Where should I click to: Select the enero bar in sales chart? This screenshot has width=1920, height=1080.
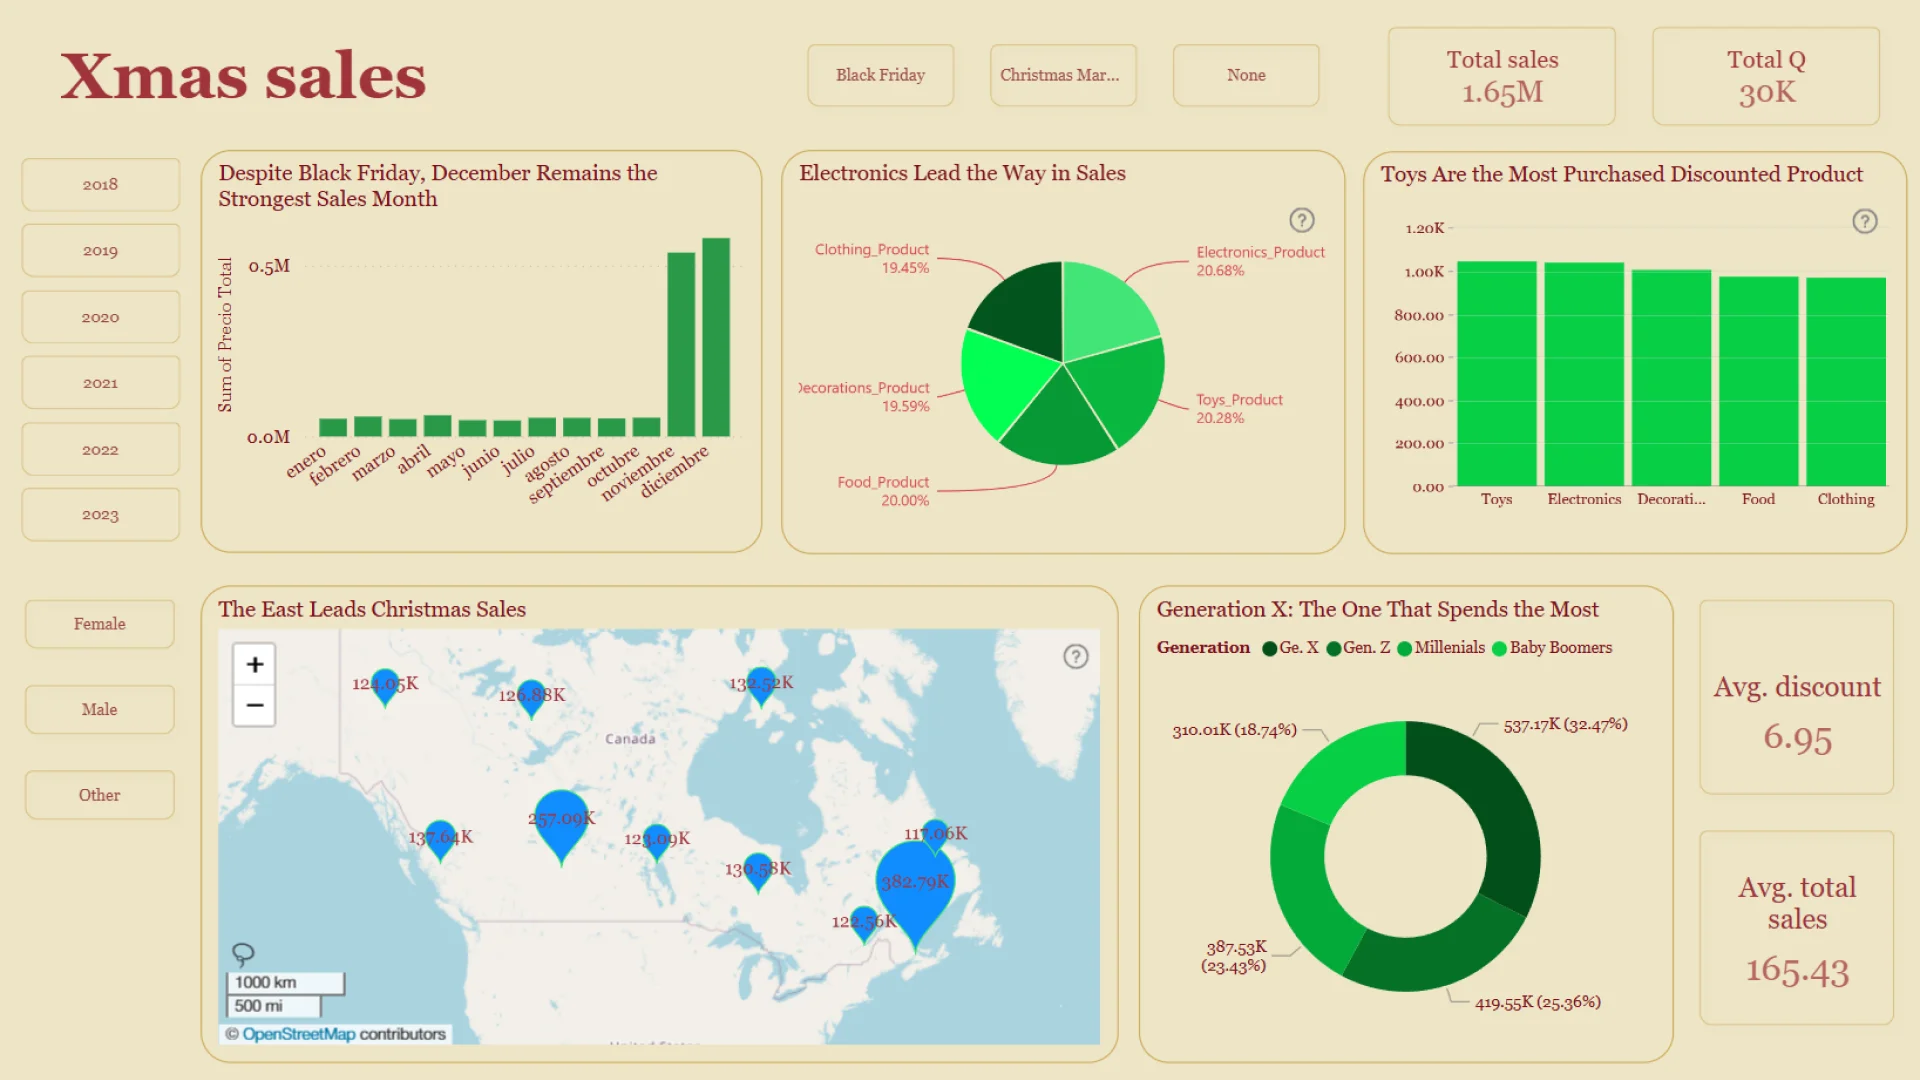[x=333, y=427]
